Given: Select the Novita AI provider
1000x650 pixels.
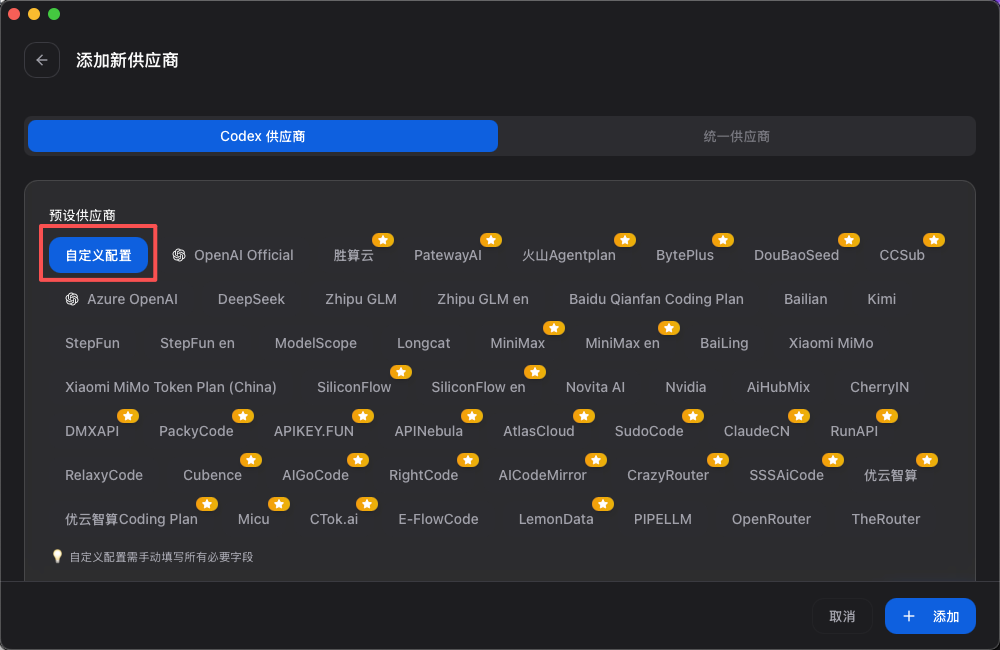Looking at the screenshot, I should coord(595,387).
